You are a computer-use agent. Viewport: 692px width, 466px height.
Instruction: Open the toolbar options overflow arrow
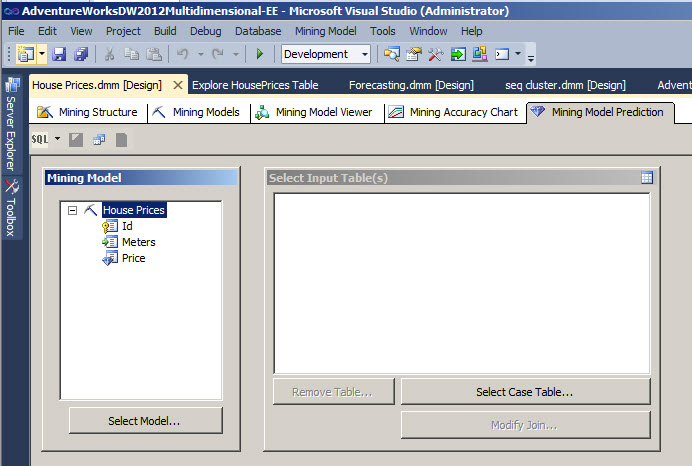coord(531,57)
